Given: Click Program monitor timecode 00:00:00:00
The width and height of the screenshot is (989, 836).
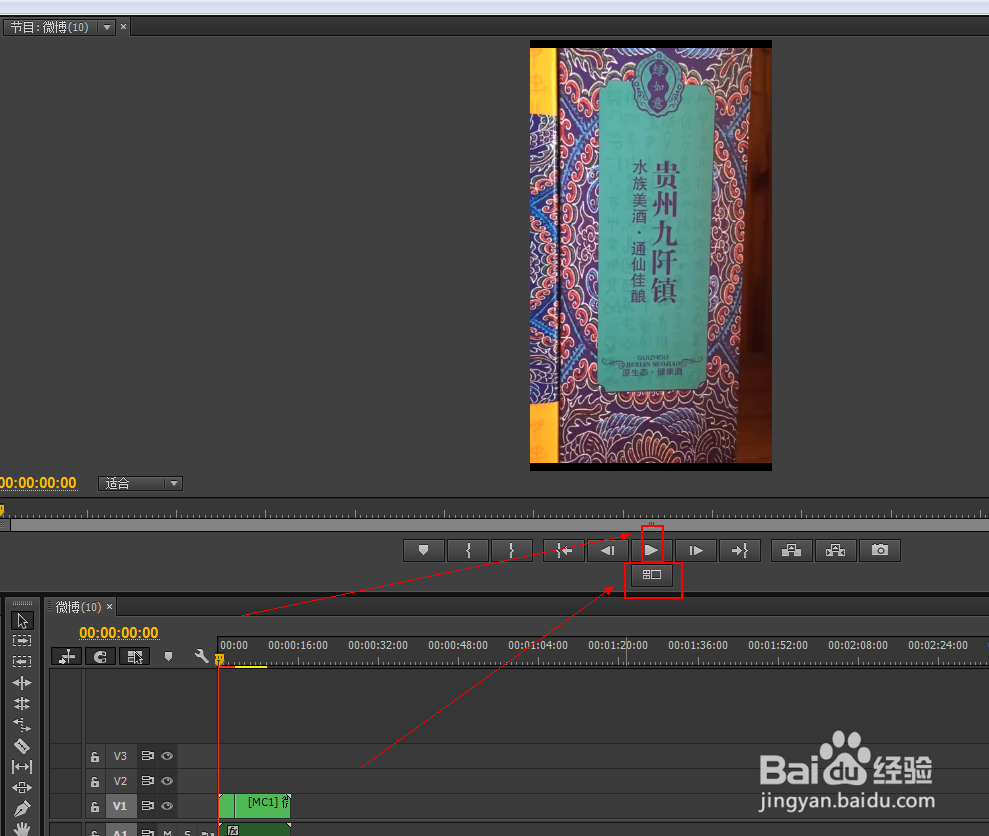Looking at the screenshot, I should tap(38, 483).
